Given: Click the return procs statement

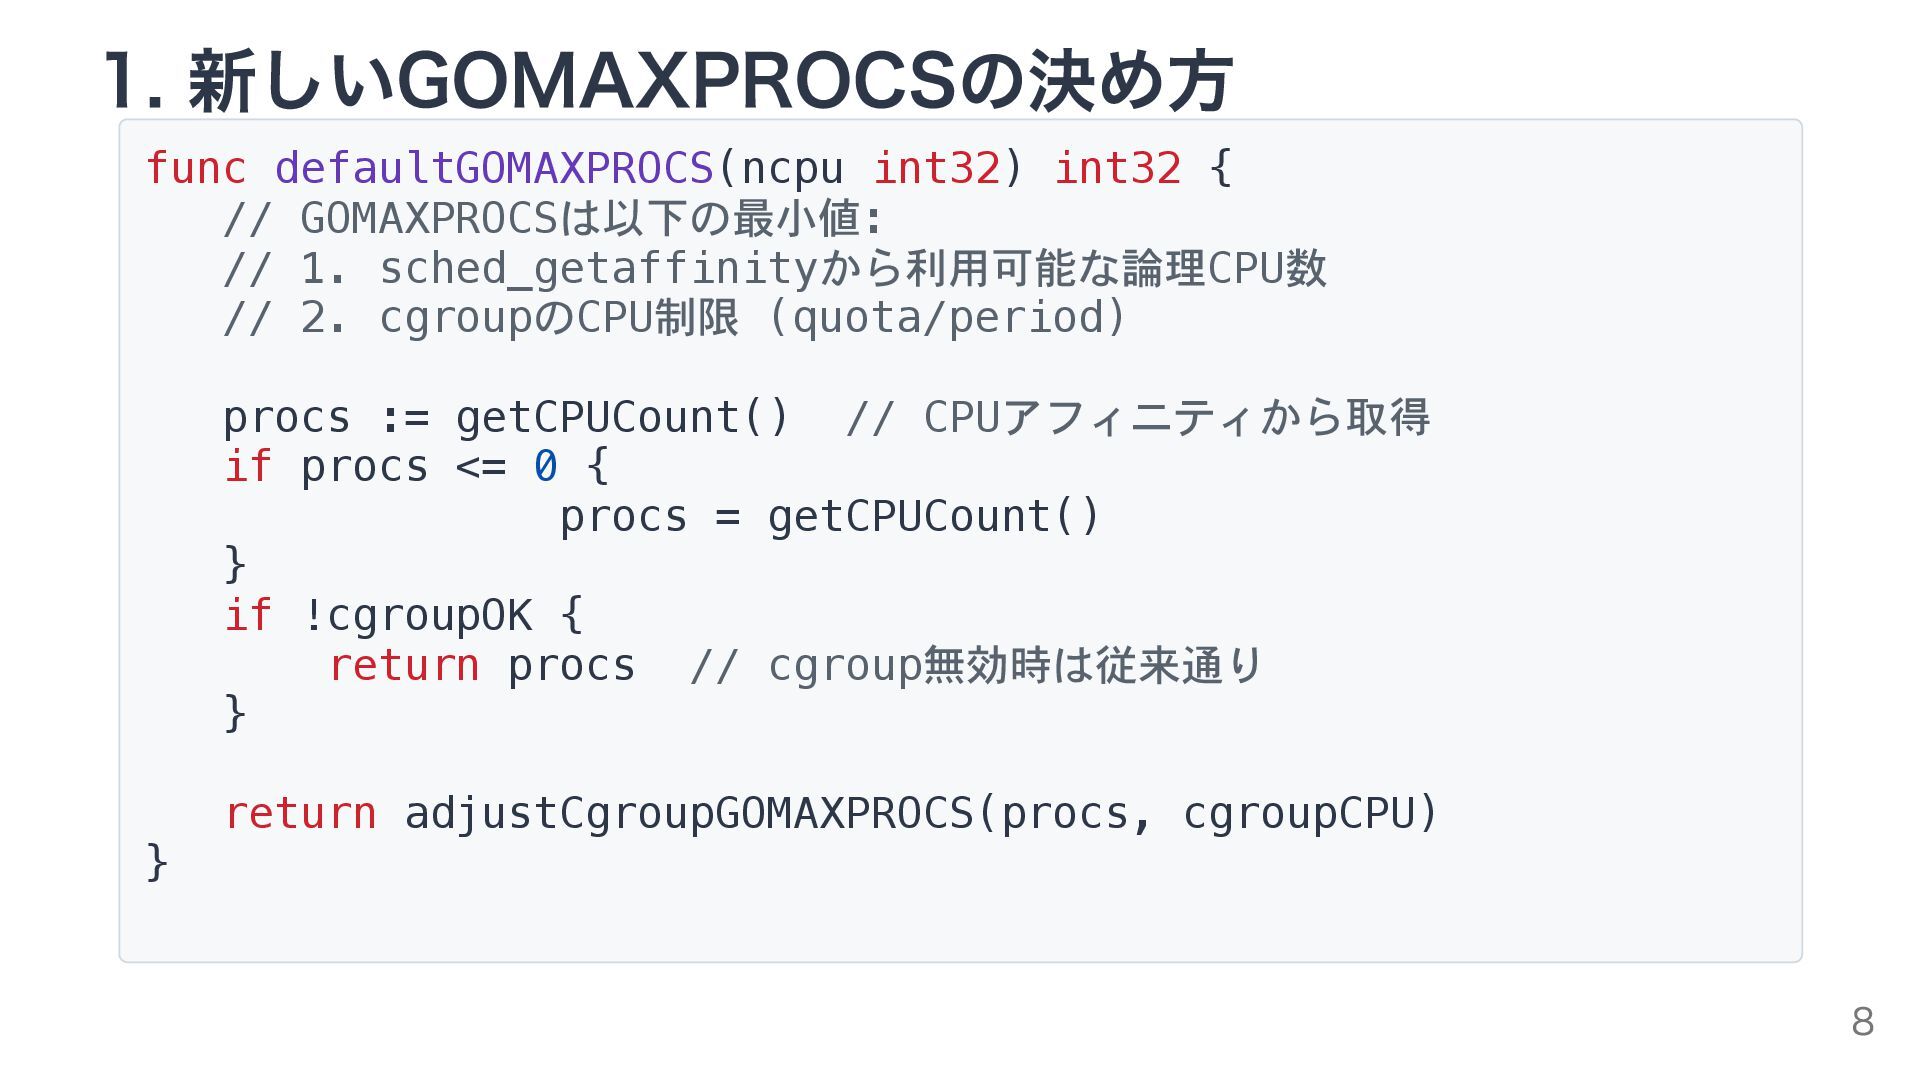Looking at the screenshot, I should pos(482,665).
